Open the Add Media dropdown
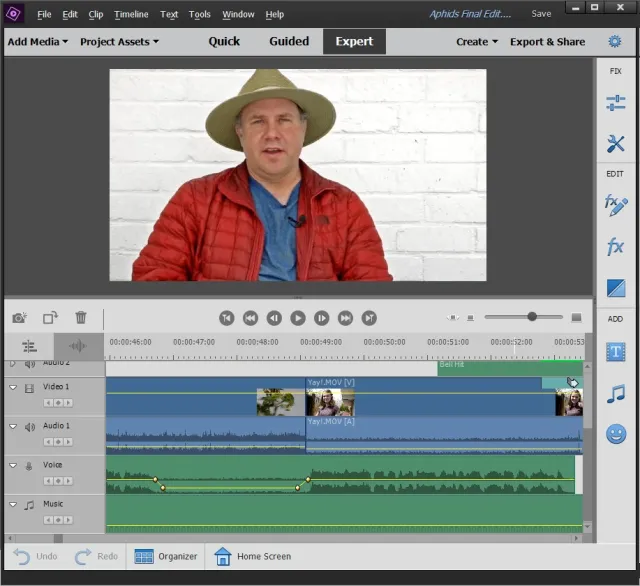Viewport: 640px width, 586px height. point(38,42)
